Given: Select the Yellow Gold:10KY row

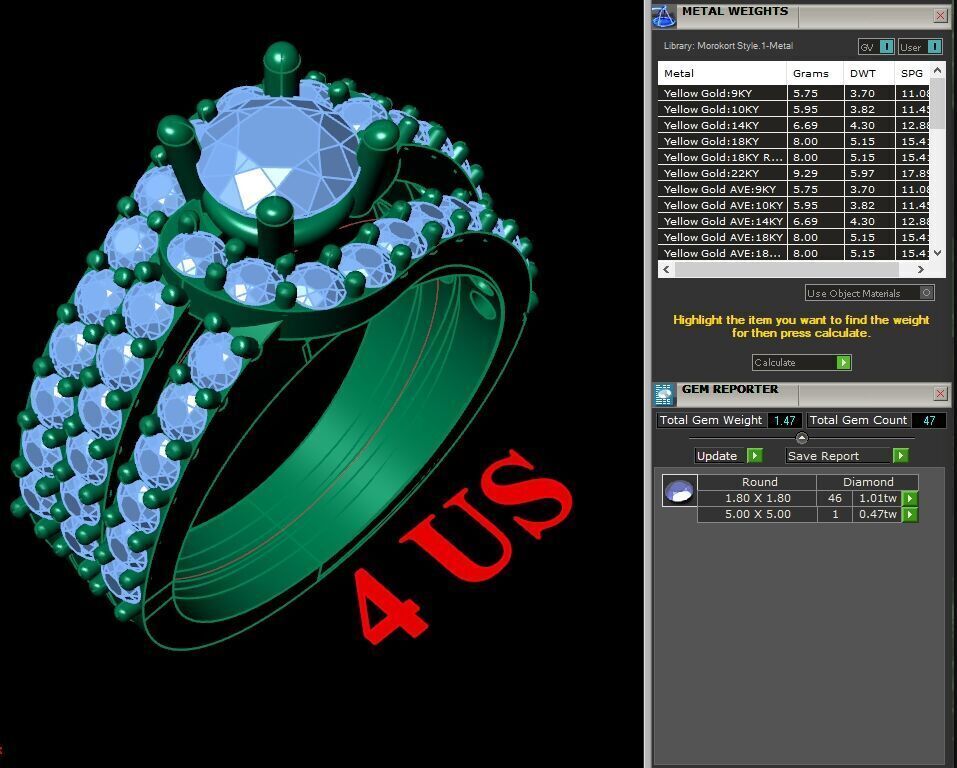Looking at the screenshot, I should click(x=793, y=109).
